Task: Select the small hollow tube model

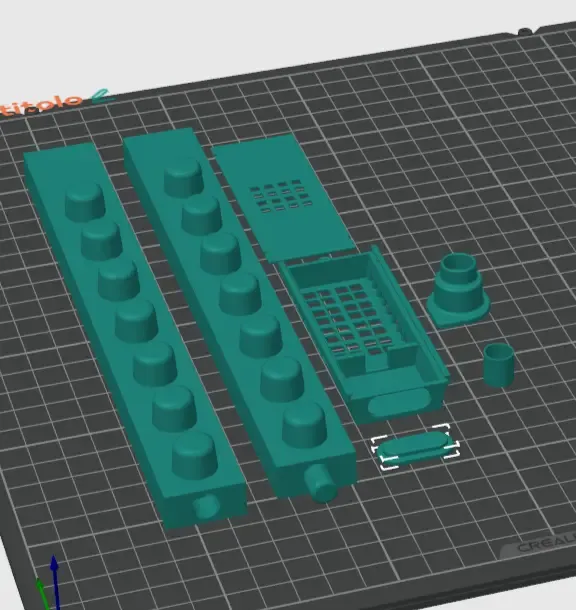Action: point(499,365)
